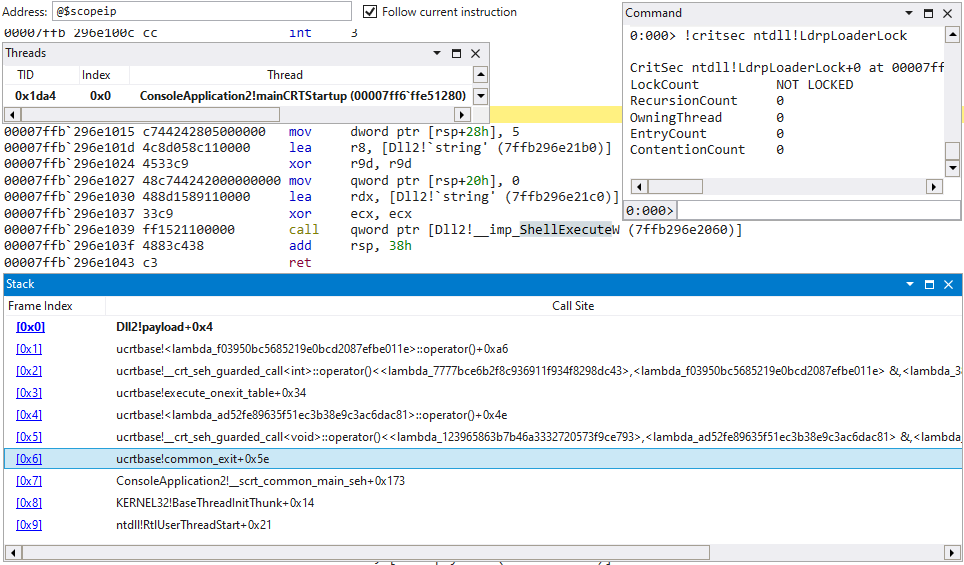Click the Command horizontal scrollbar thumb
Image resolution: width=964 pixels, height=565 pixels.
point(675,186)
